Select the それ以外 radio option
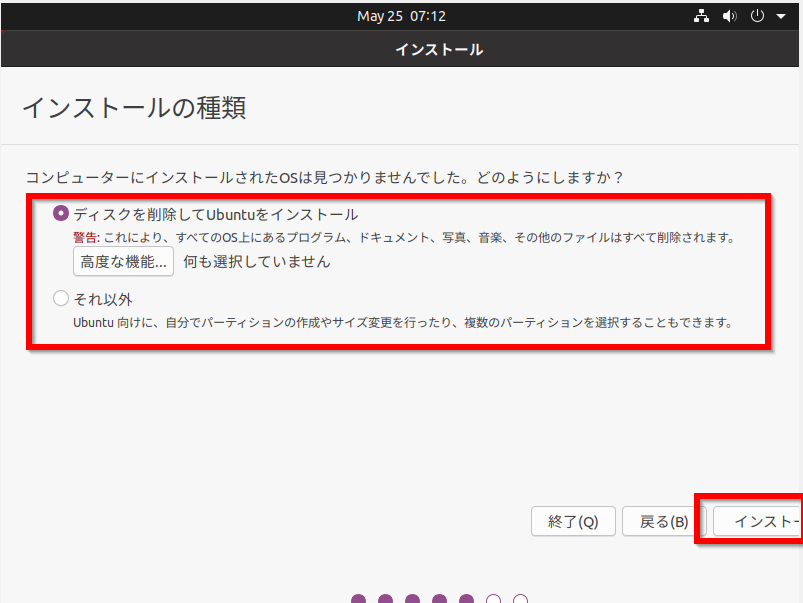The height and width of the screenshot is (603, 803). 61,298
